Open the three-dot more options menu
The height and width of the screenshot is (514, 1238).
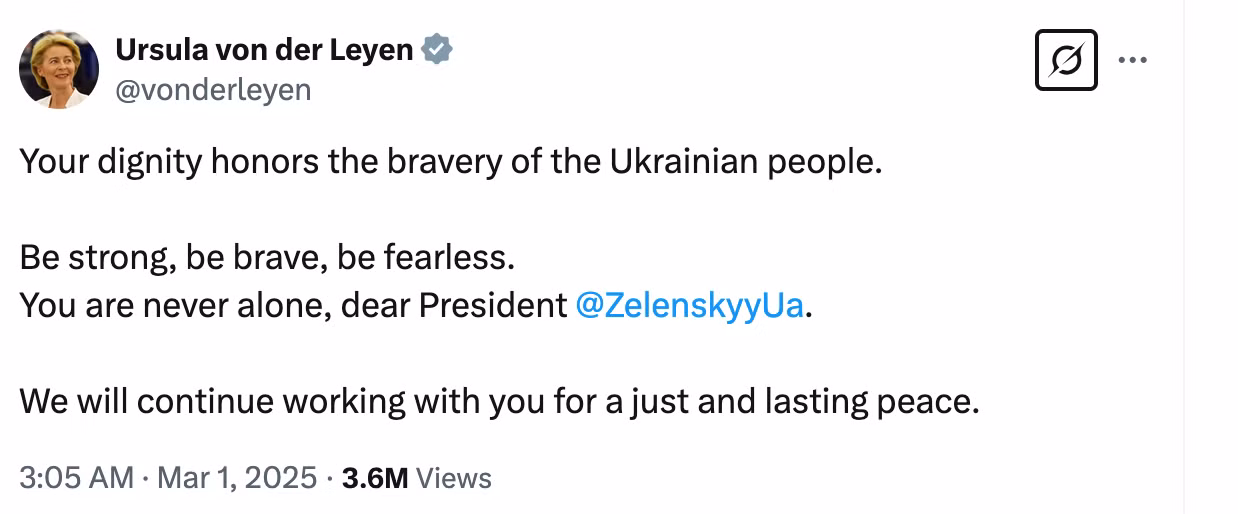(1132, 60)
